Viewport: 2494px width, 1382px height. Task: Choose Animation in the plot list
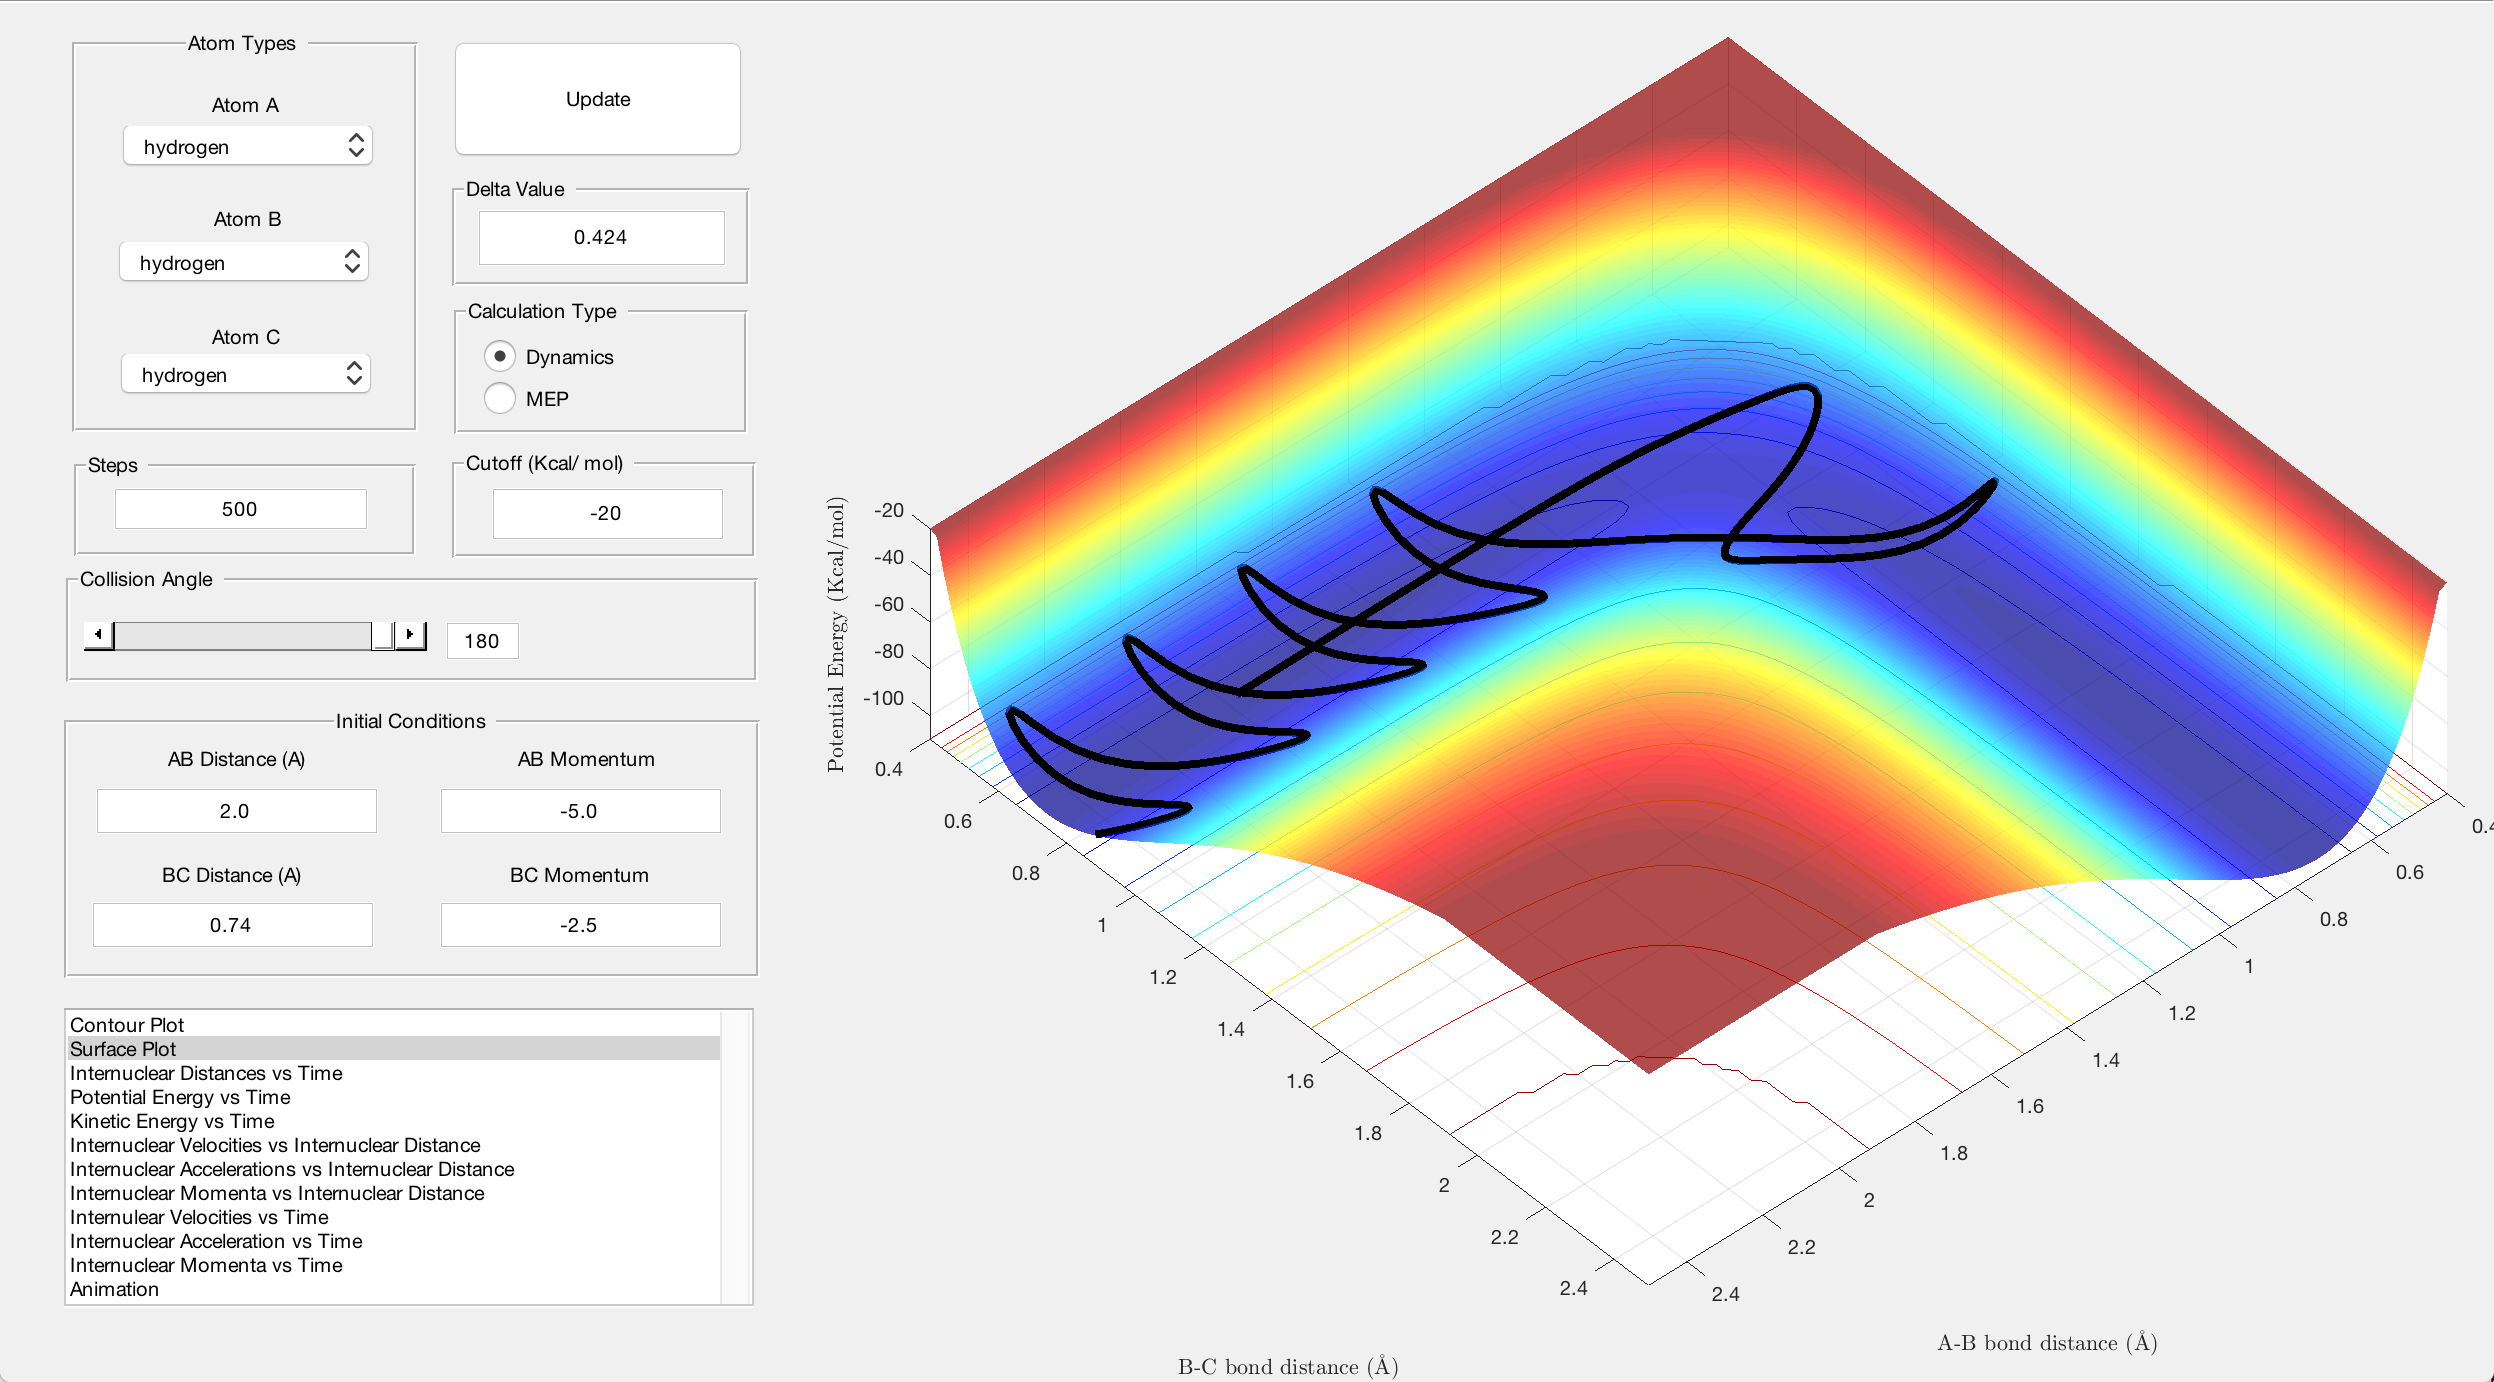click(114, 1289)
